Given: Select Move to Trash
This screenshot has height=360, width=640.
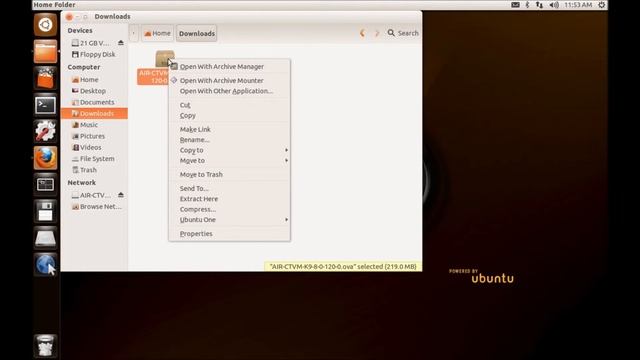Looking at the screenshot, I should point(229,174).
